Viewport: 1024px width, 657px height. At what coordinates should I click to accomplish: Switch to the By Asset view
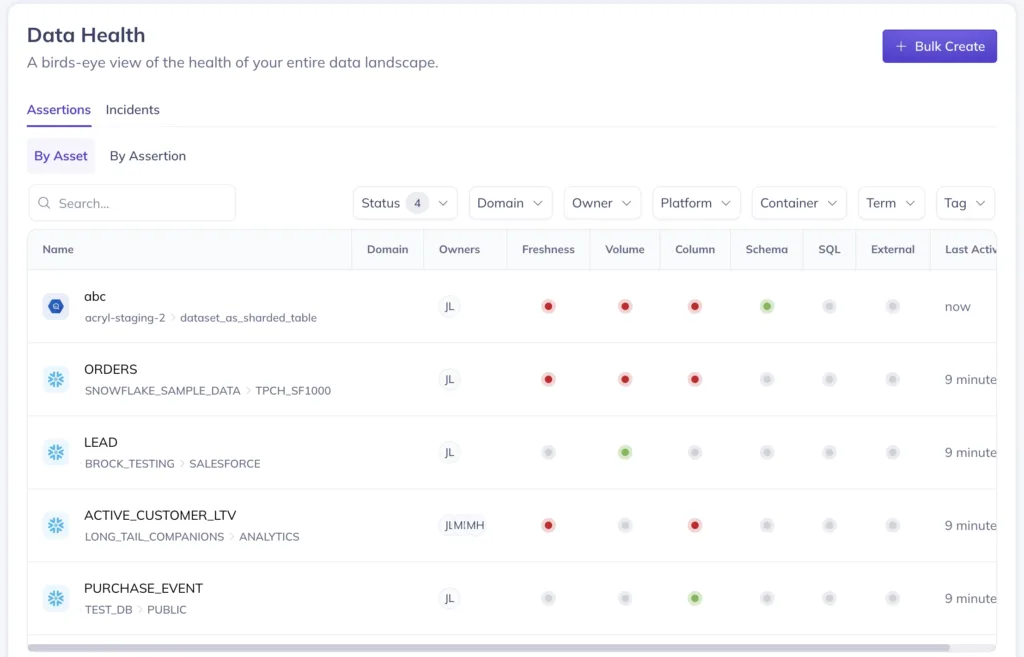coord(60,156)
